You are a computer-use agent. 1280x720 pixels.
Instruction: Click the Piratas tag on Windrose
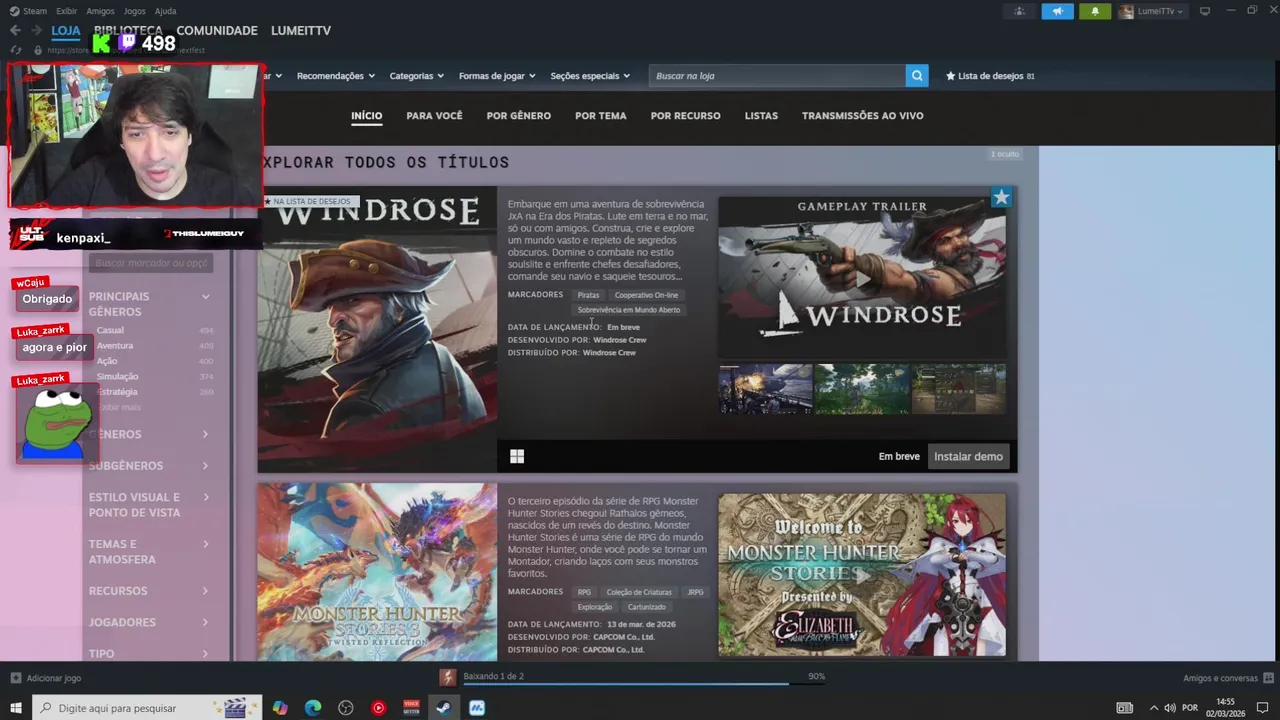click(x=588, y=295)
